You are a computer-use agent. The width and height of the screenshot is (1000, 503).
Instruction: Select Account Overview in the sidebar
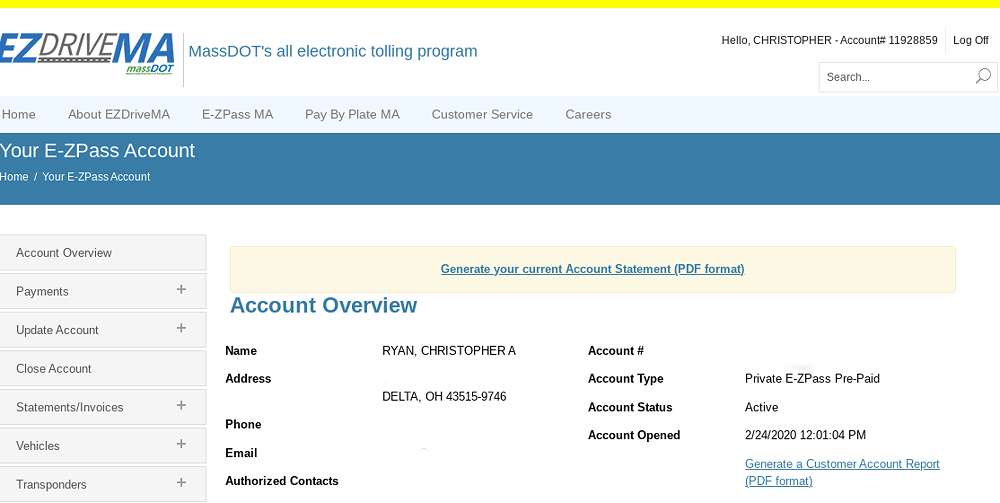[103, 252]
